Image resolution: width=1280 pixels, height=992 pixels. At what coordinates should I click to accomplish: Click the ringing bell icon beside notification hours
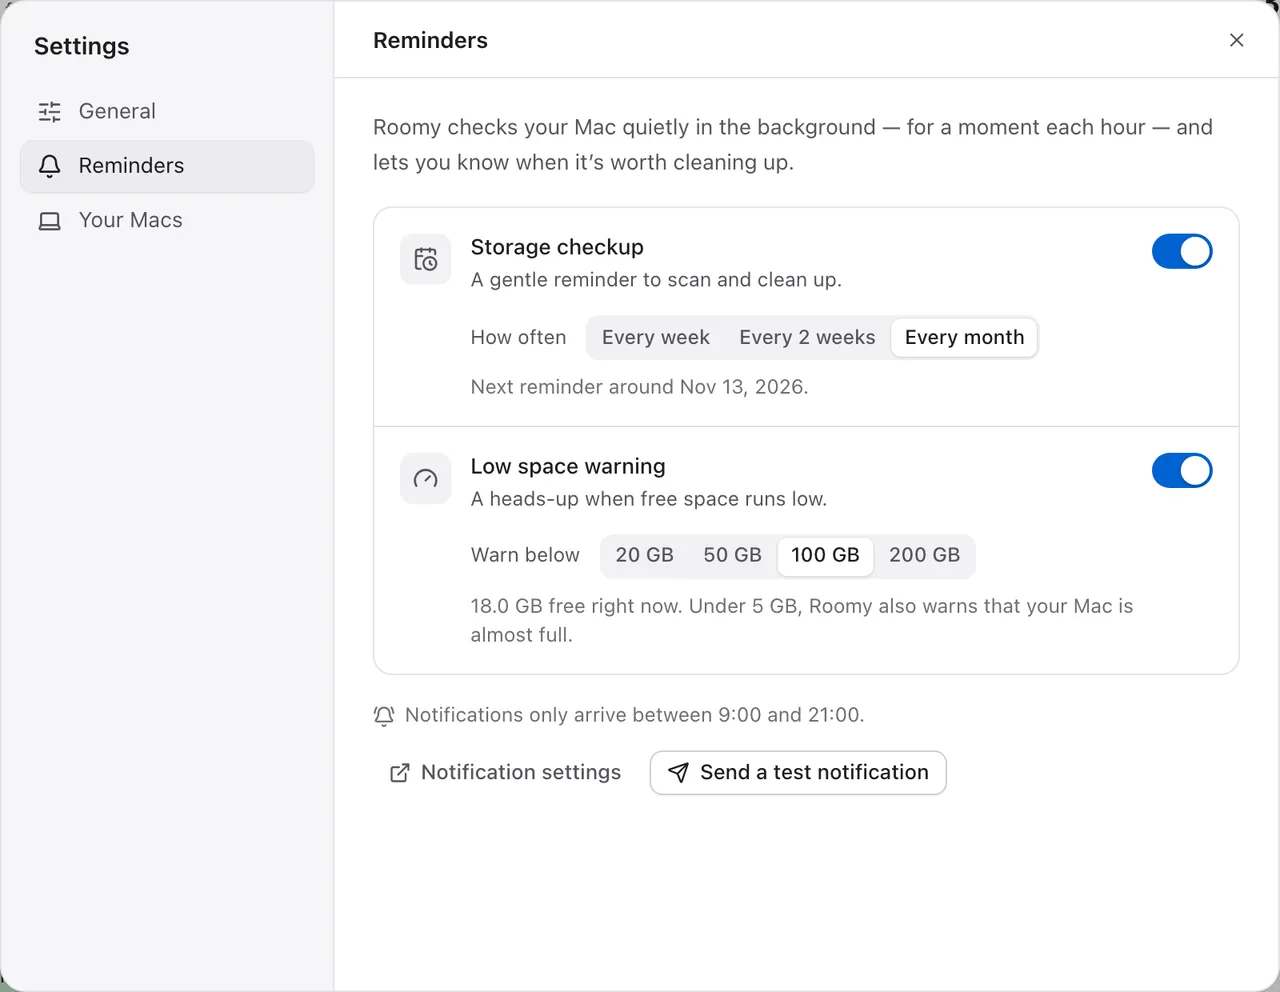[x=384, y=716]
